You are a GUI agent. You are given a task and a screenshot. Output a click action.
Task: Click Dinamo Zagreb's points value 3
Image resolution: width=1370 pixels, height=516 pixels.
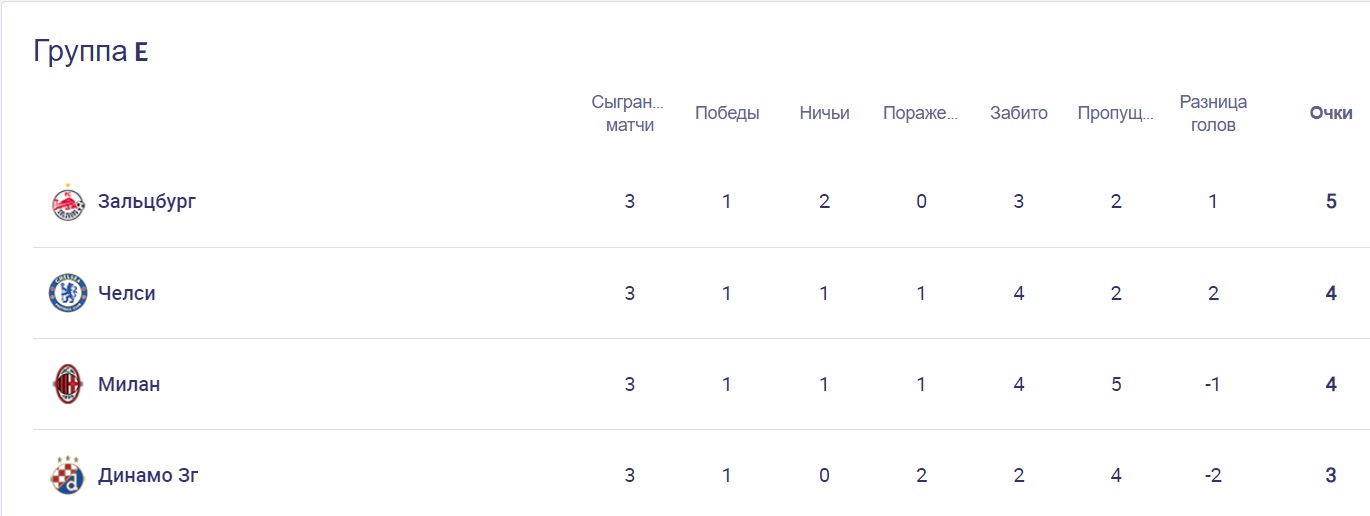[1331, 475]
